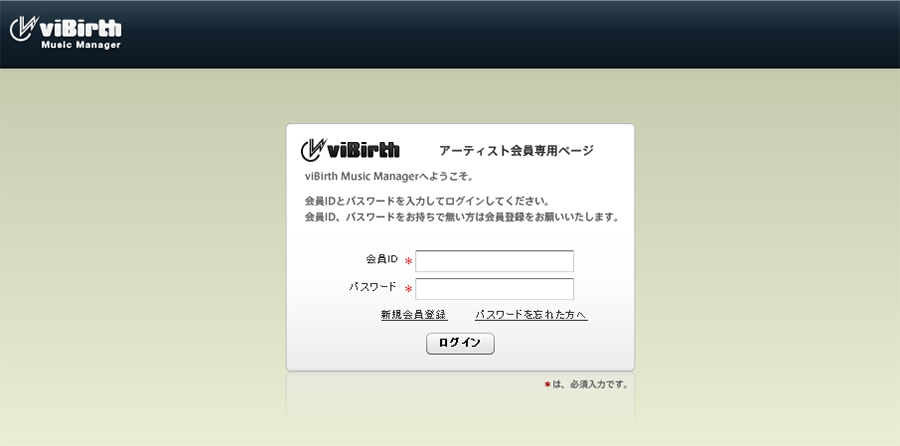Click the viBirth Music Manager header logo

(x=65, y=33)
